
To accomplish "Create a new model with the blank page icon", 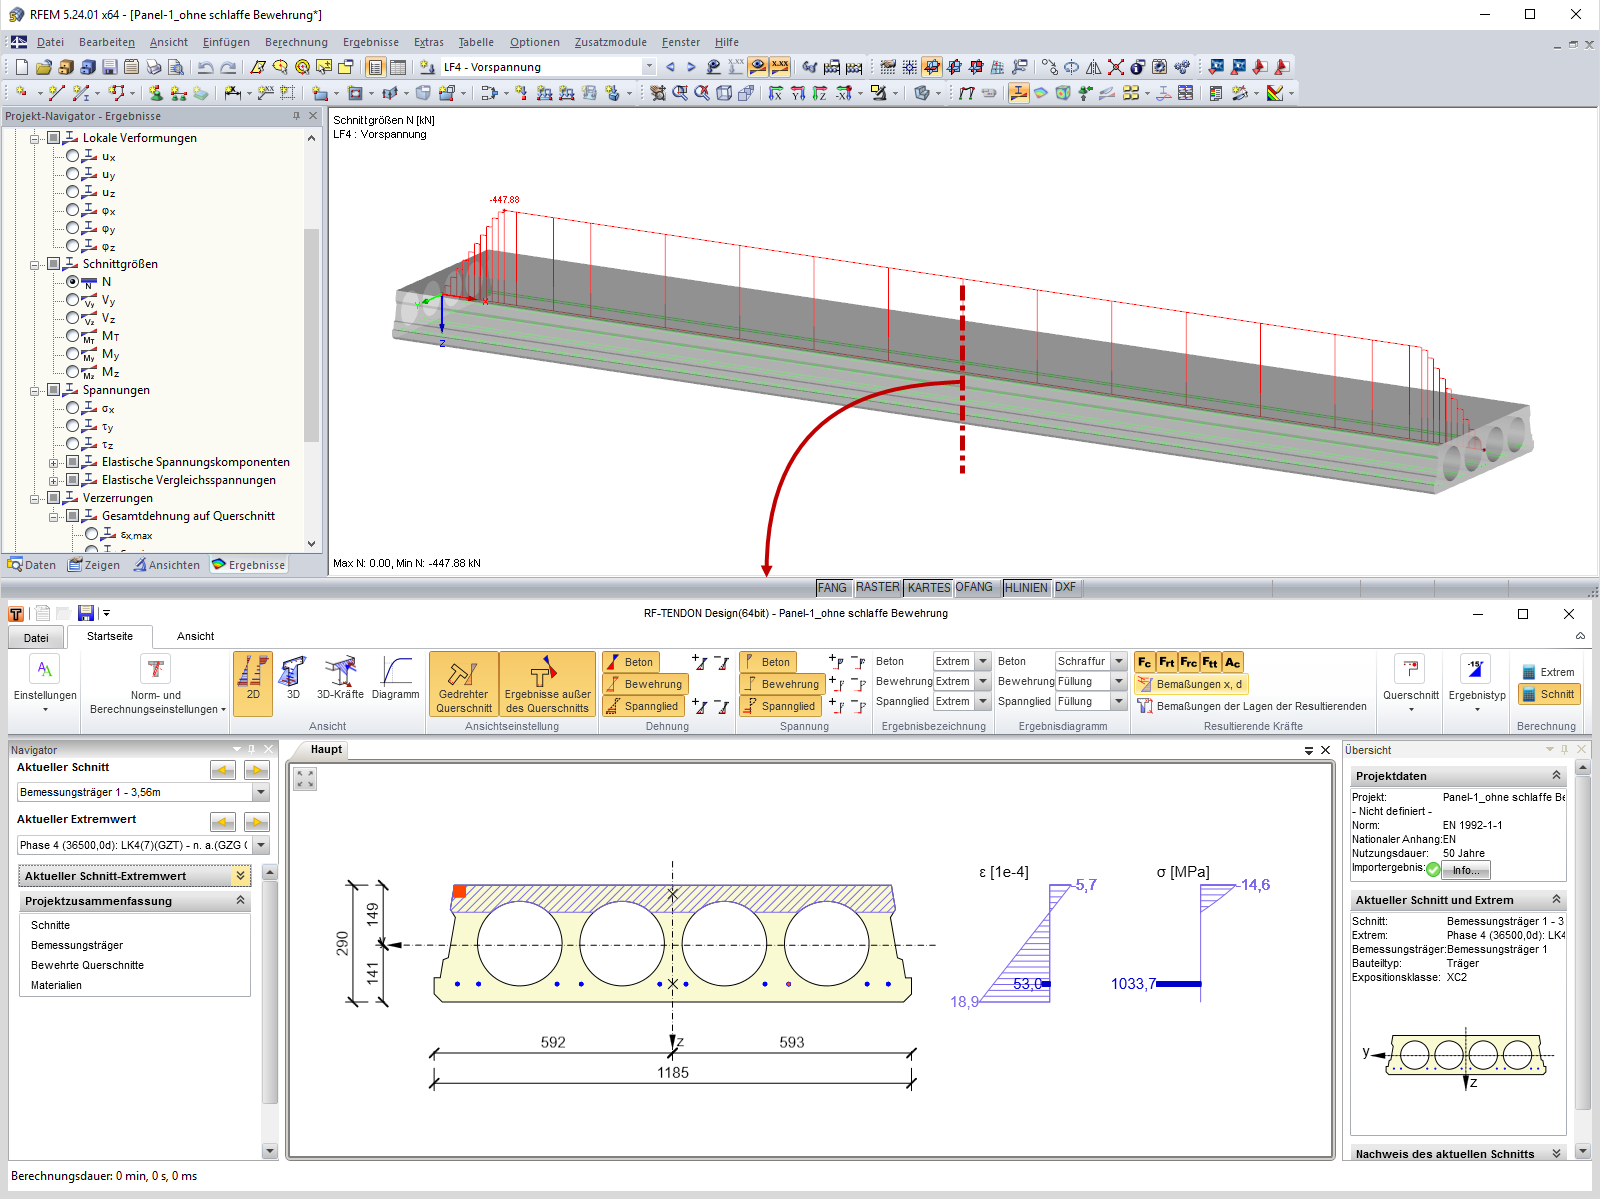I will [x=22, y=67].
